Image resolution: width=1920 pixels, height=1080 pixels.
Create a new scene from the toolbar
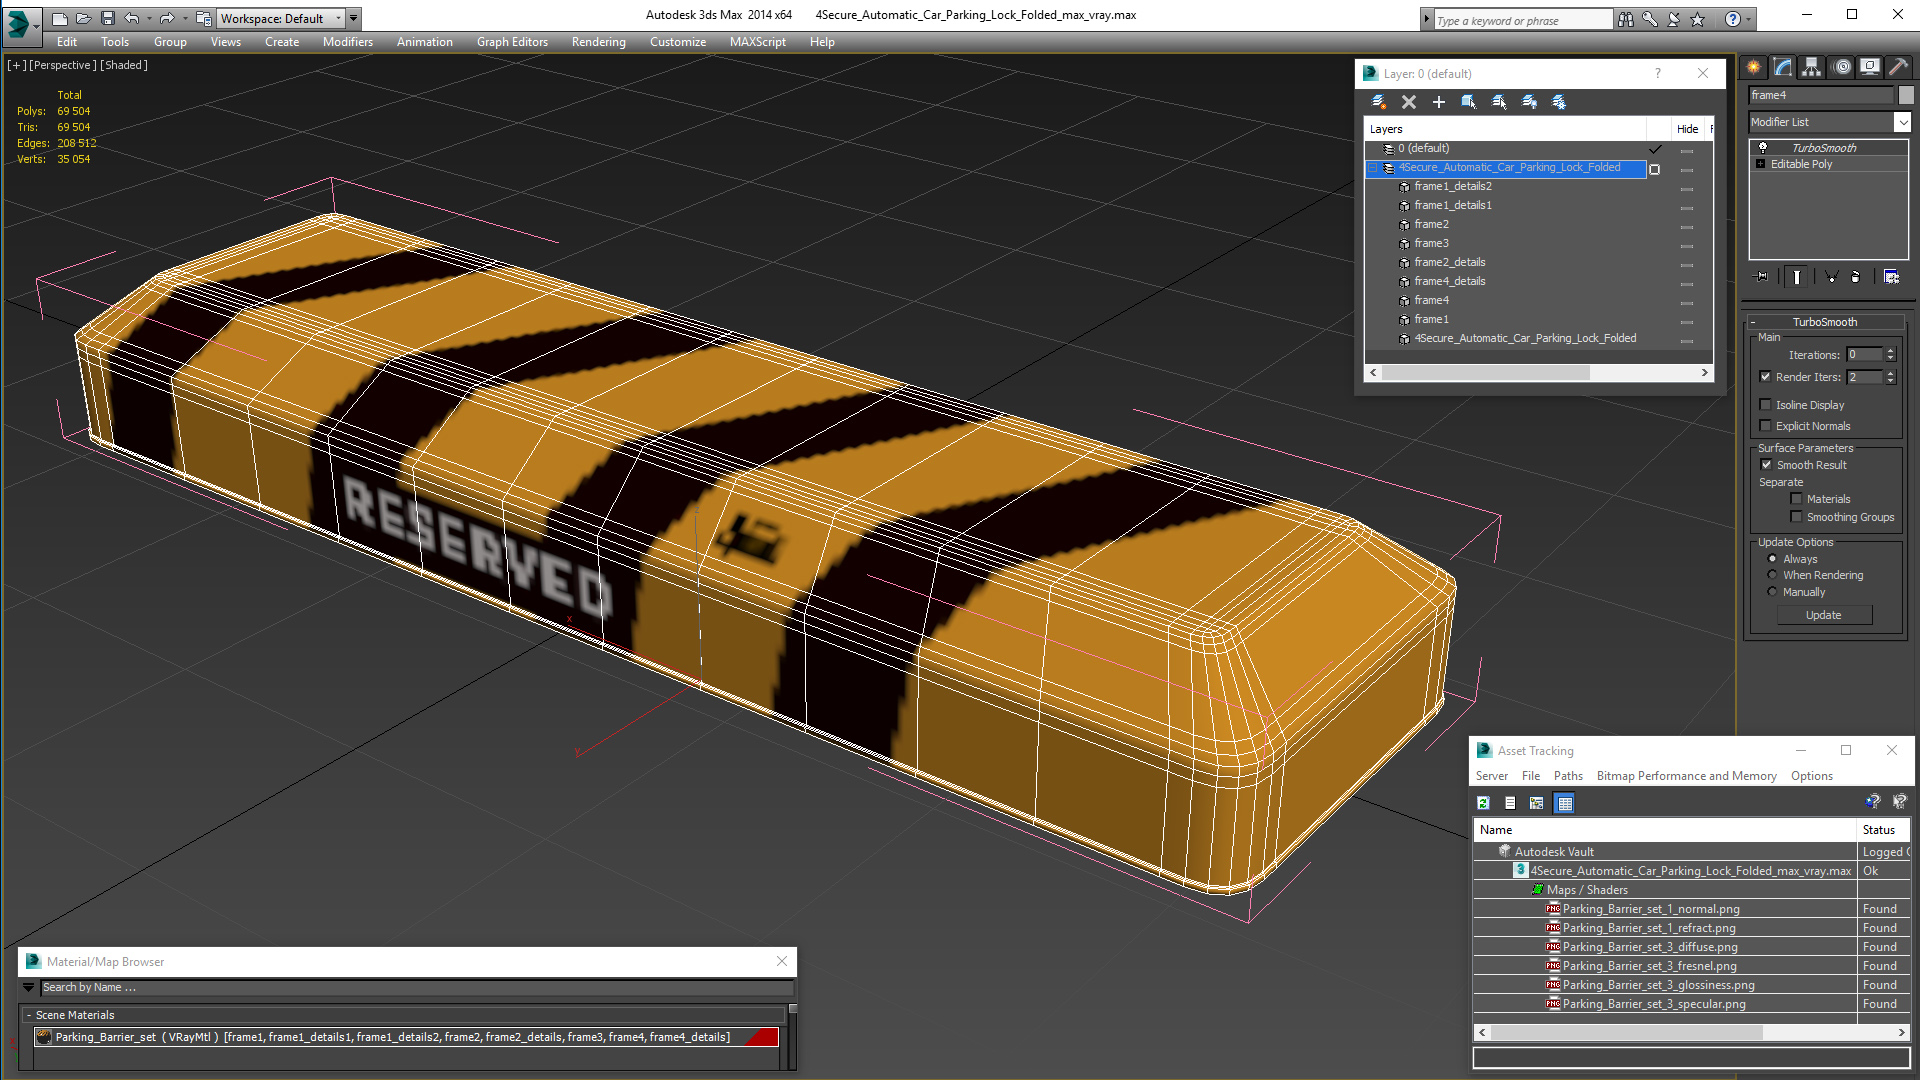point(60,18)
